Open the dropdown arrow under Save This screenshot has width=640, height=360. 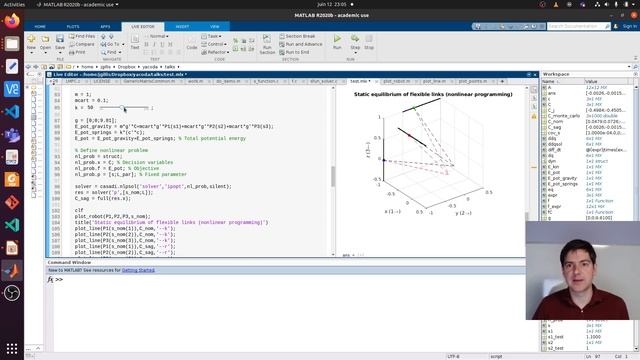pos(60,53)
